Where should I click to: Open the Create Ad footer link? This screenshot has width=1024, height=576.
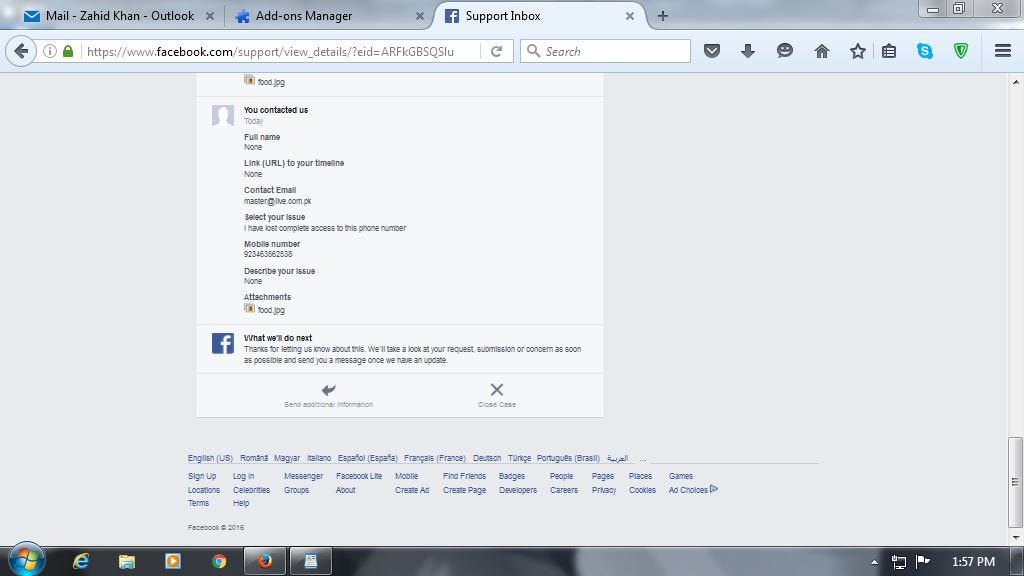tap(412, 490)
